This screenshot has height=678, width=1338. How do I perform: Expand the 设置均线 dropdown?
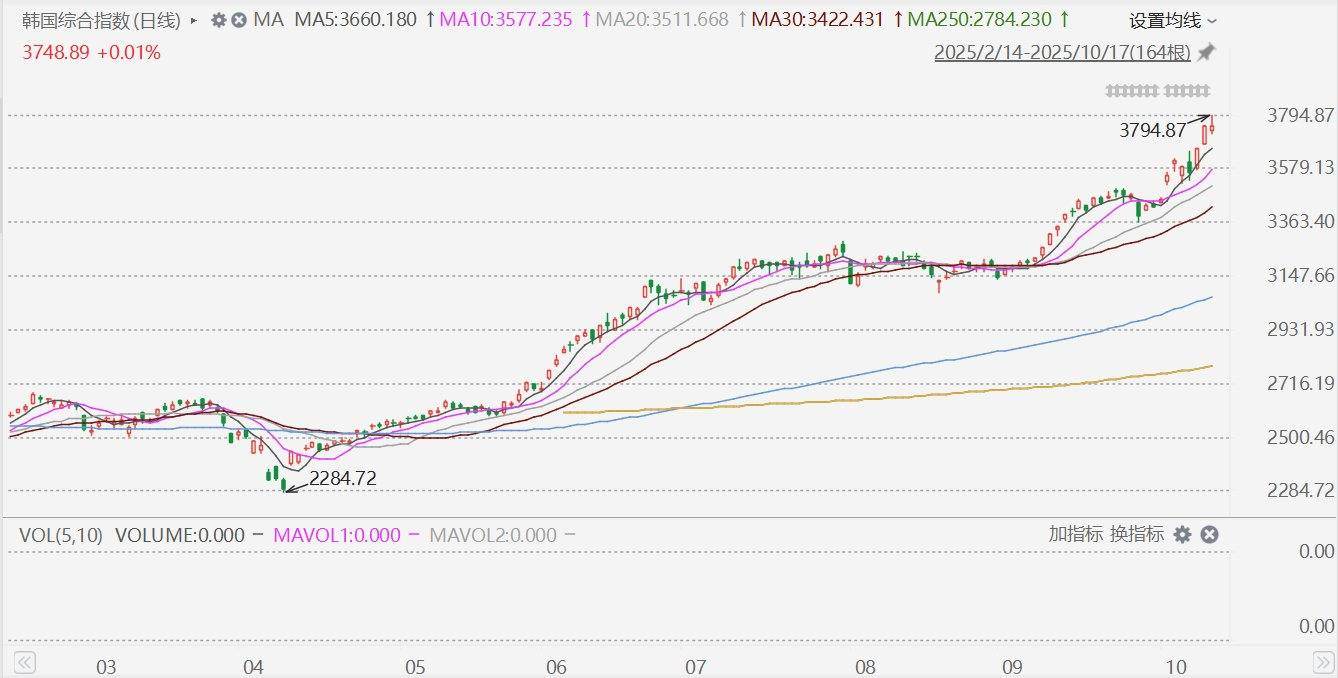click(1173, 20)
